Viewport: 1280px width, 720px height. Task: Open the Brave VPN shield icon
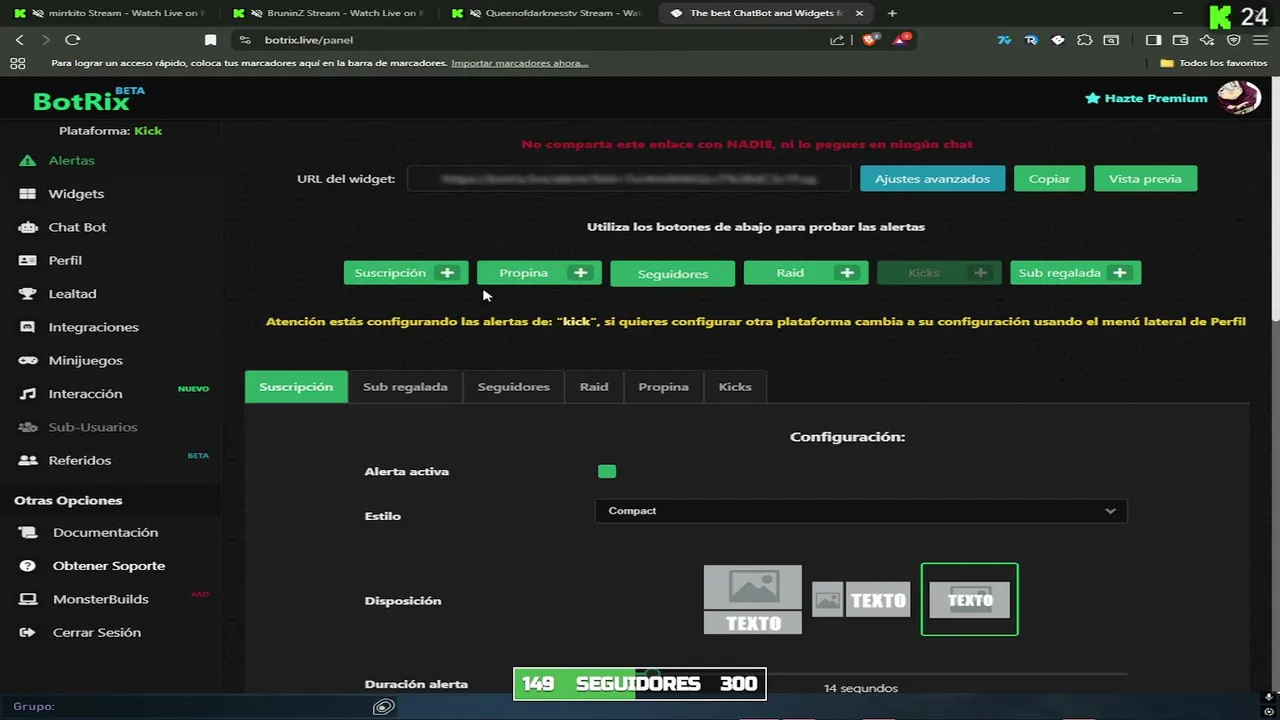point(1234,40)
